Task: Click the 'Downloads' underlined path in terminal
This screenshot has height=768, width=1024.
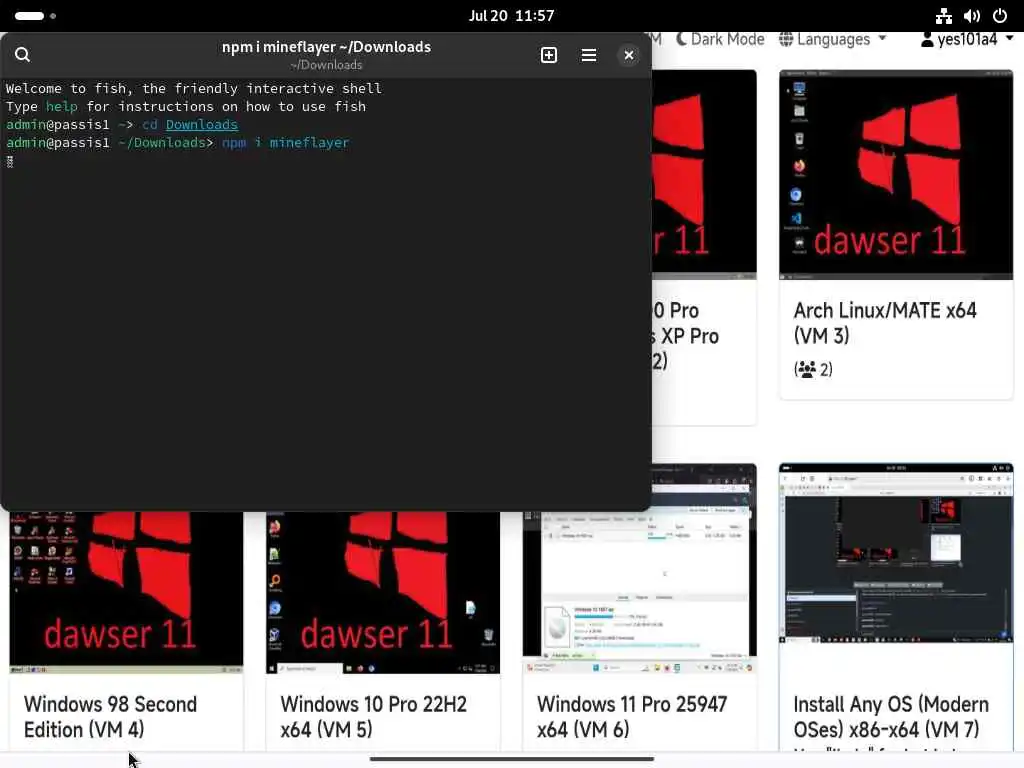Action: pos(202,124)
